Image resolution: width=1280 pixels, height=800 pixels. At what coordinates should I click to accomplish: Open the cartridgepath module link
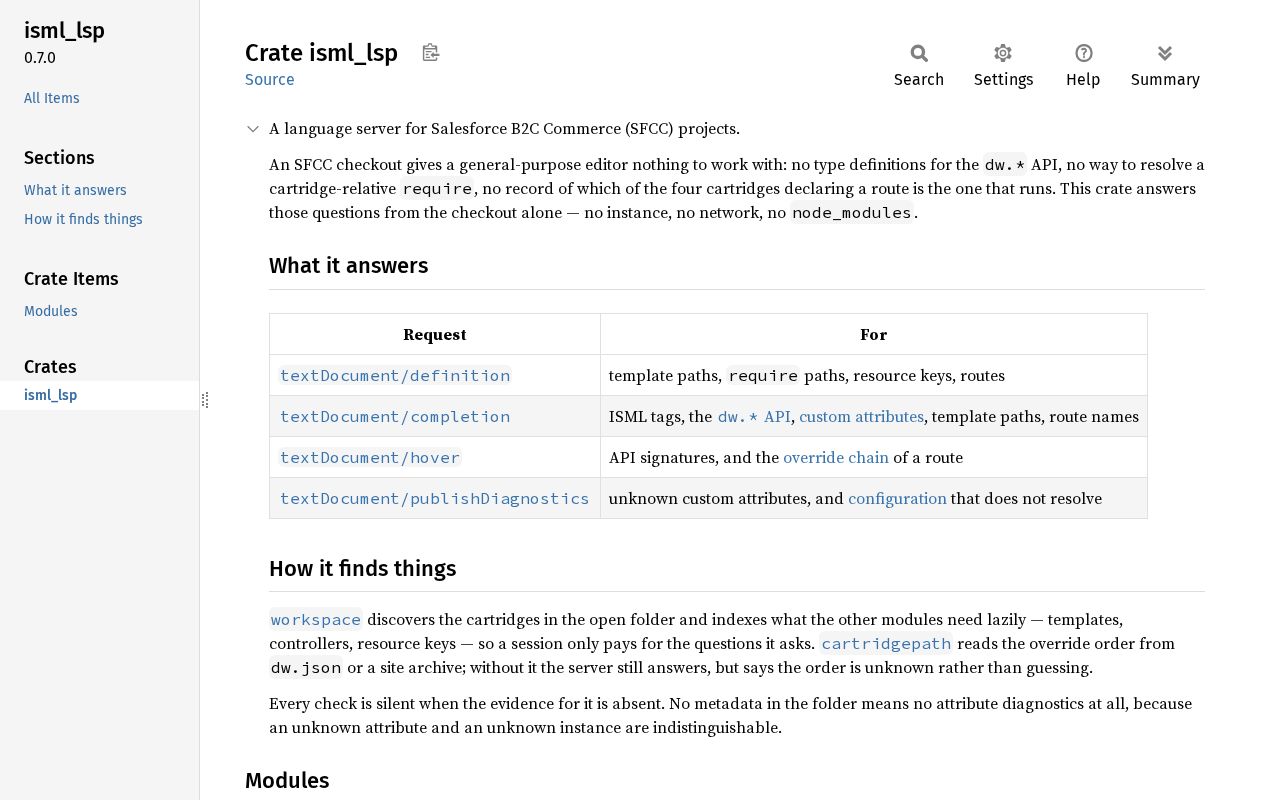coord(886,643)
